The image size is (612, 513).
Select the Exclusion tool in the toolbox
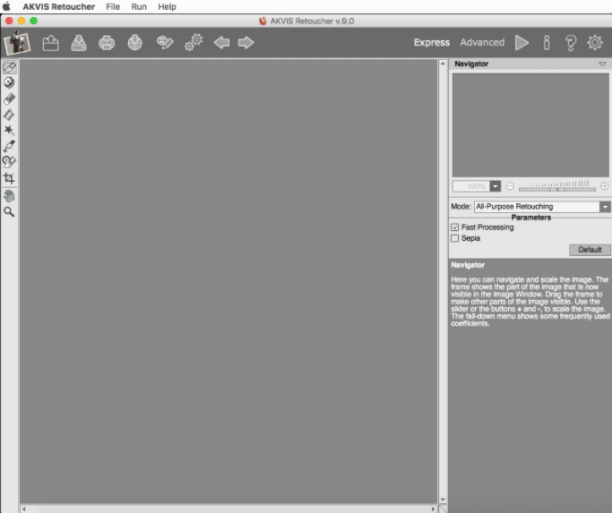click(x=9, y=83)
